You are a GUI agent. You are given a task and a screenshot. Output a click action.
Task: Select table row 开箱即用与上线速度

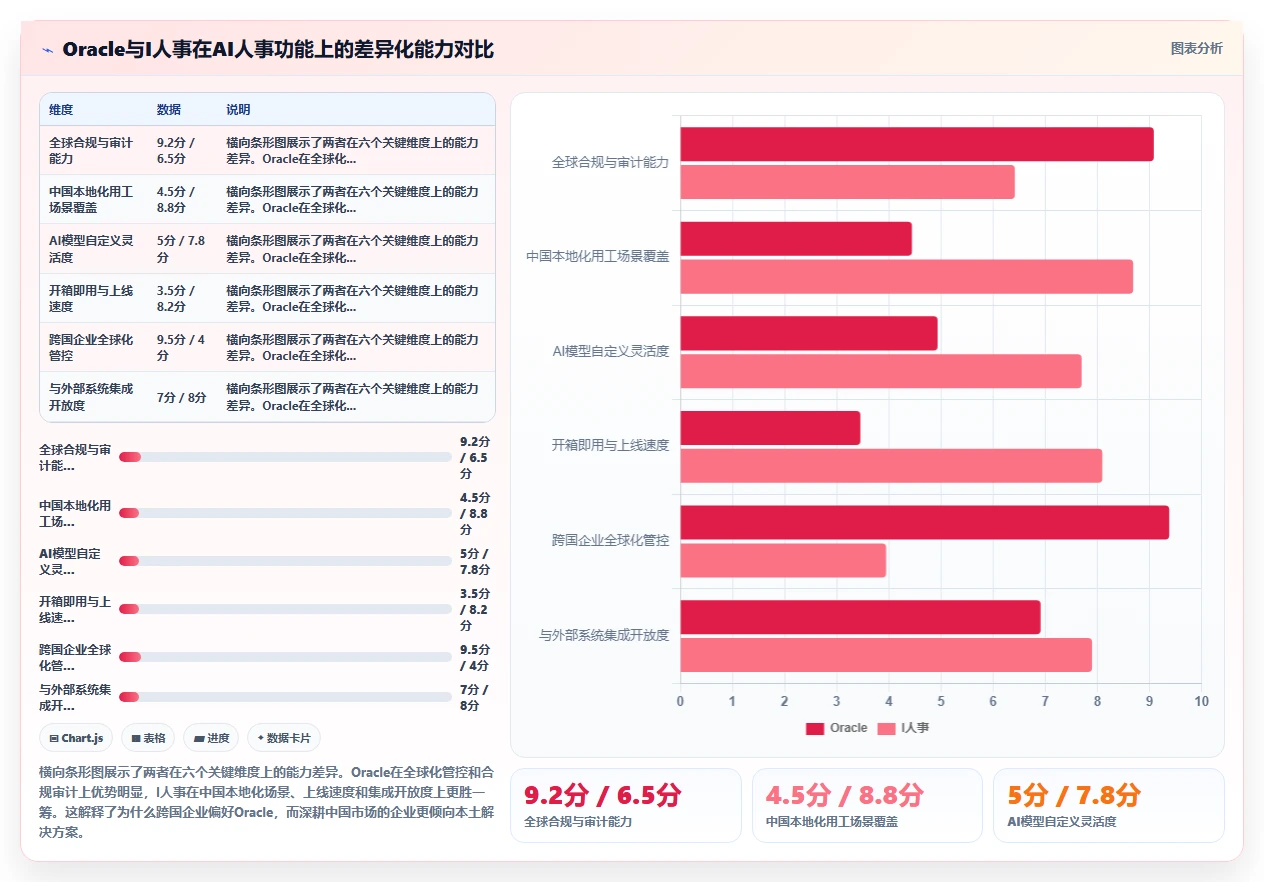[x=267, y=298]
